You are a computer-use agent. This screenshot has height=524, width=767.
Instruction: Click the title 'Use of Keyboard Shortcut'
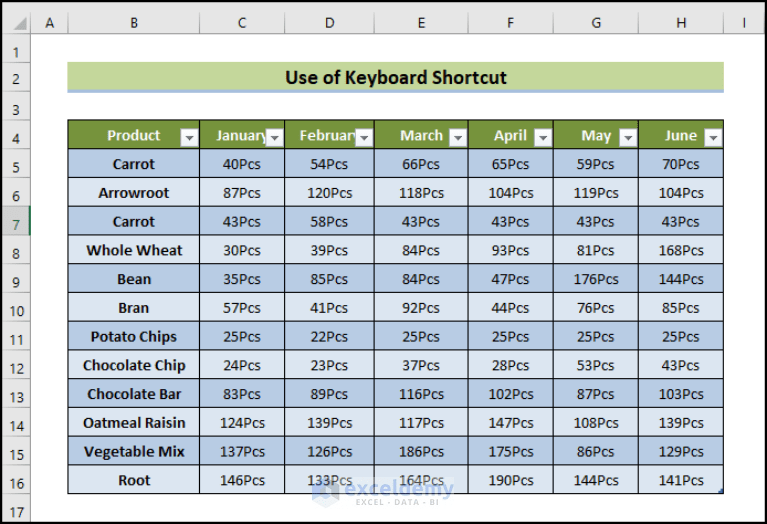(396, 77)
